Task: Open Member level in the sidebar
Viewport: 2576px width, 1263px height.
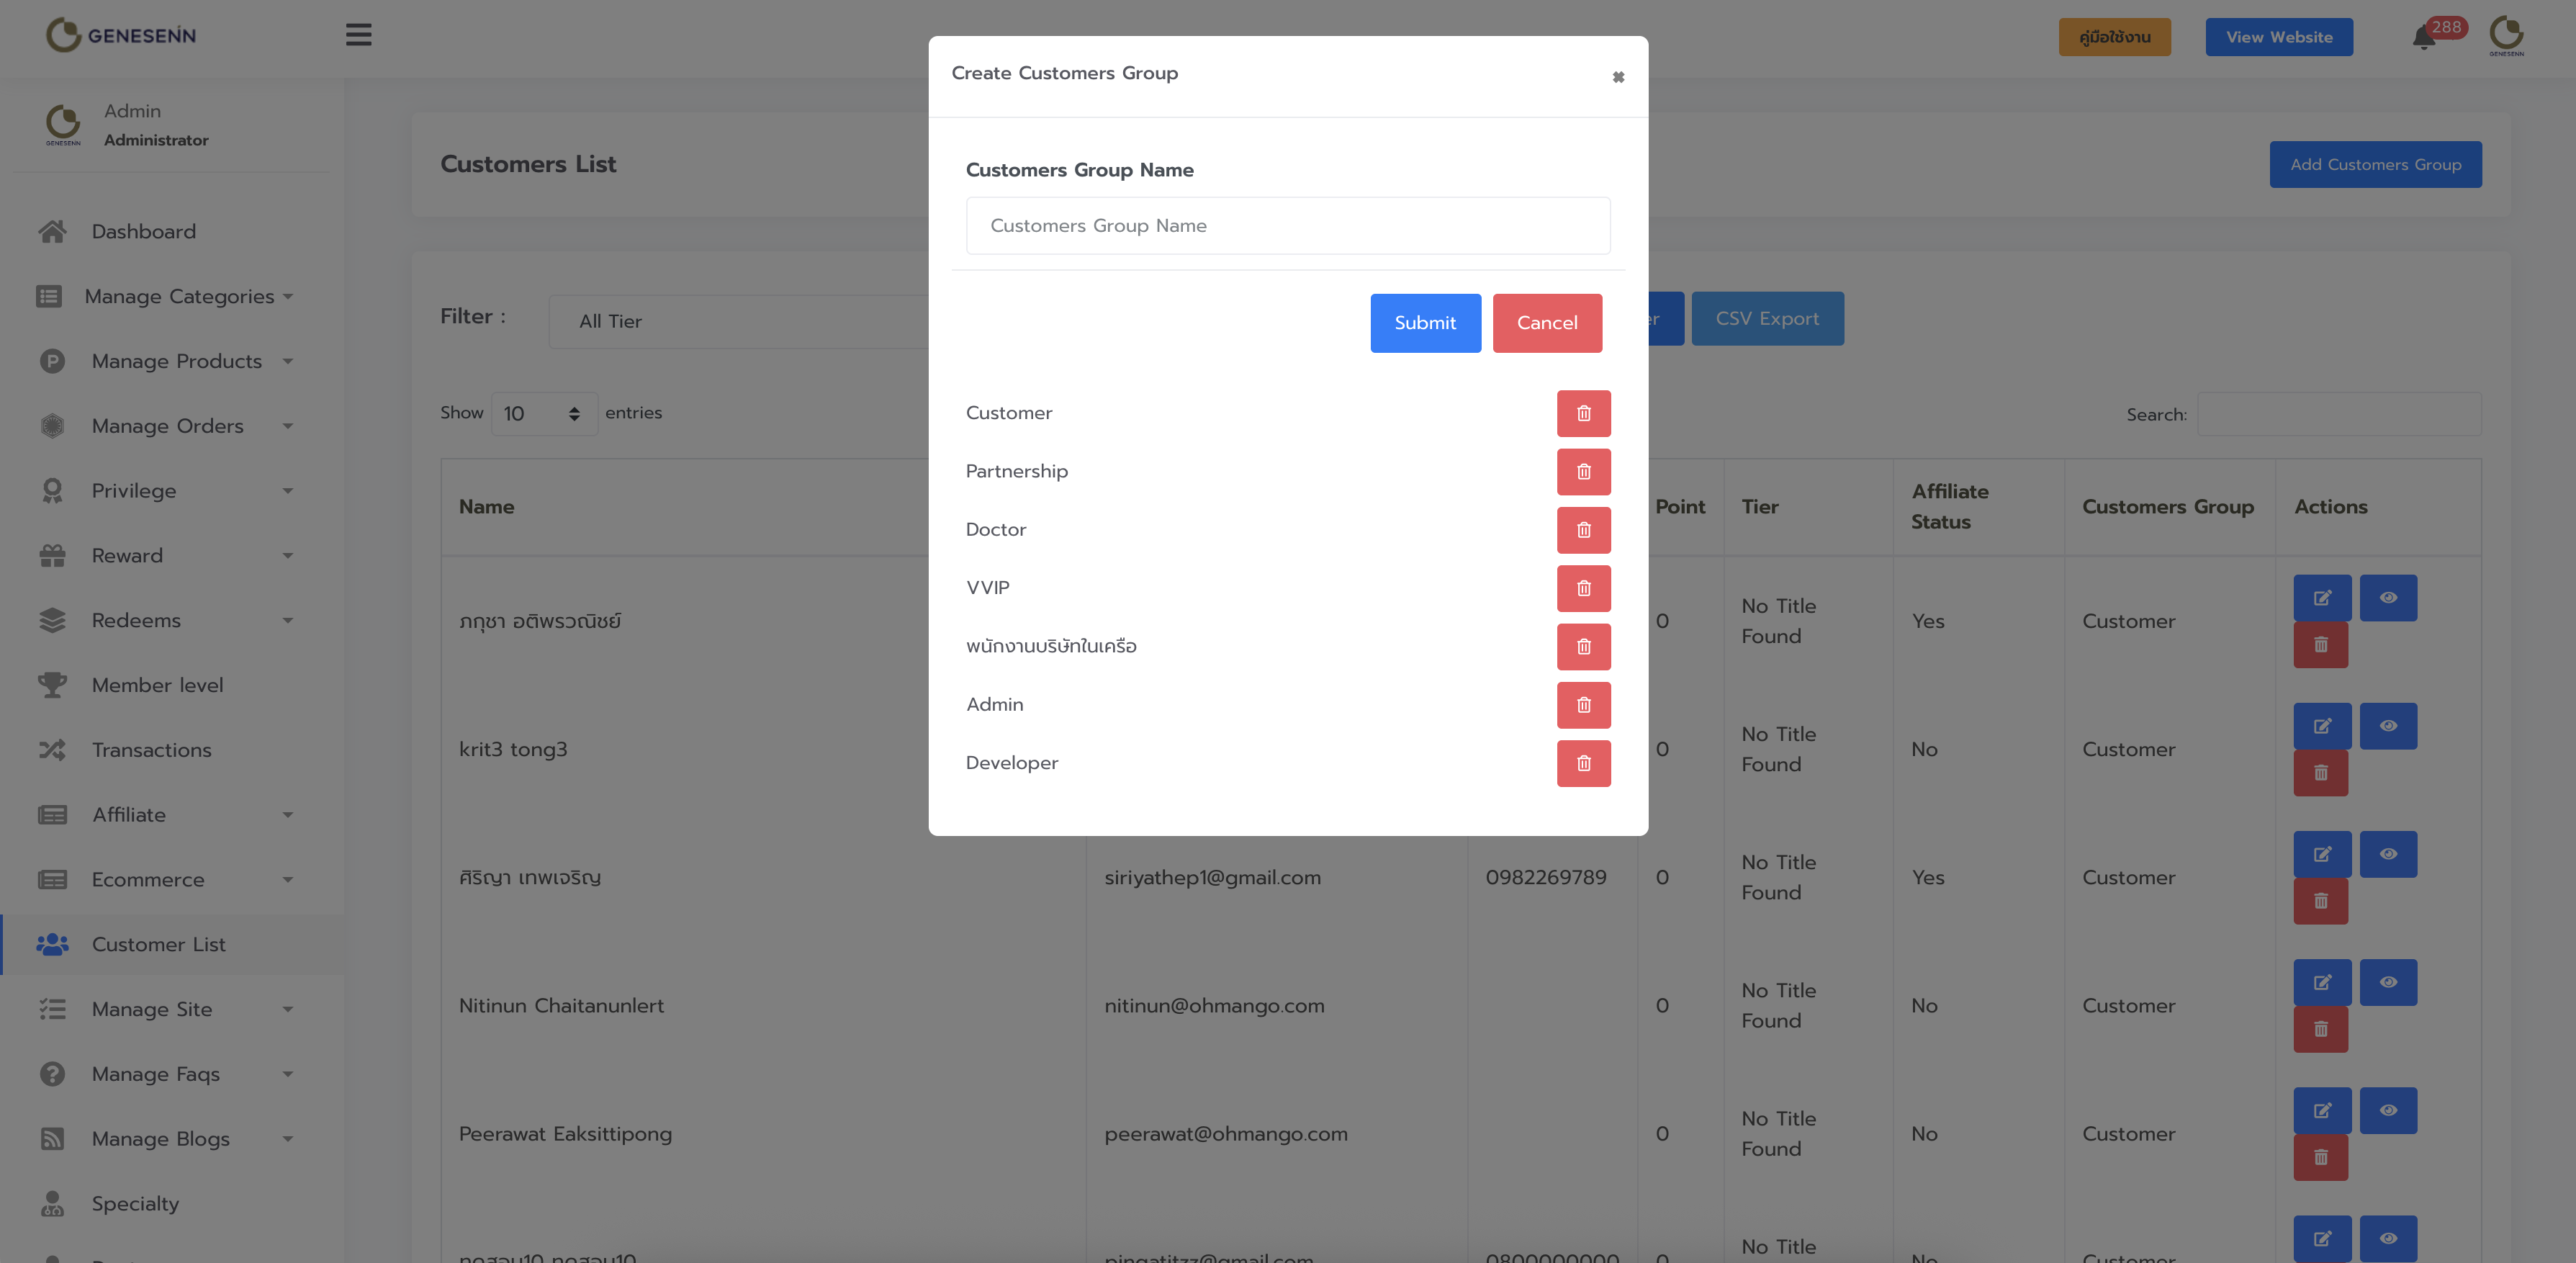Action: (x=157, y=685)
